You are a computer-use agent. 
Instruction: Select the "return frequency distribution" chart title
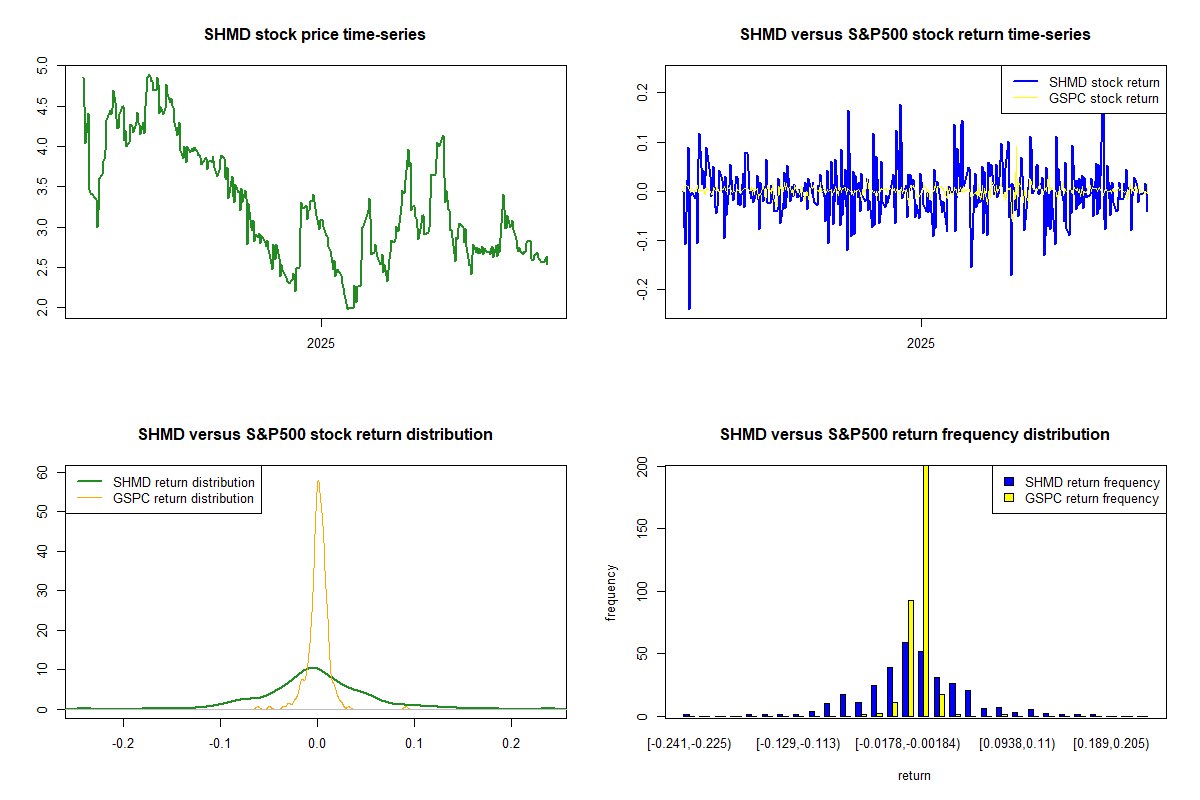coord(914,435)
